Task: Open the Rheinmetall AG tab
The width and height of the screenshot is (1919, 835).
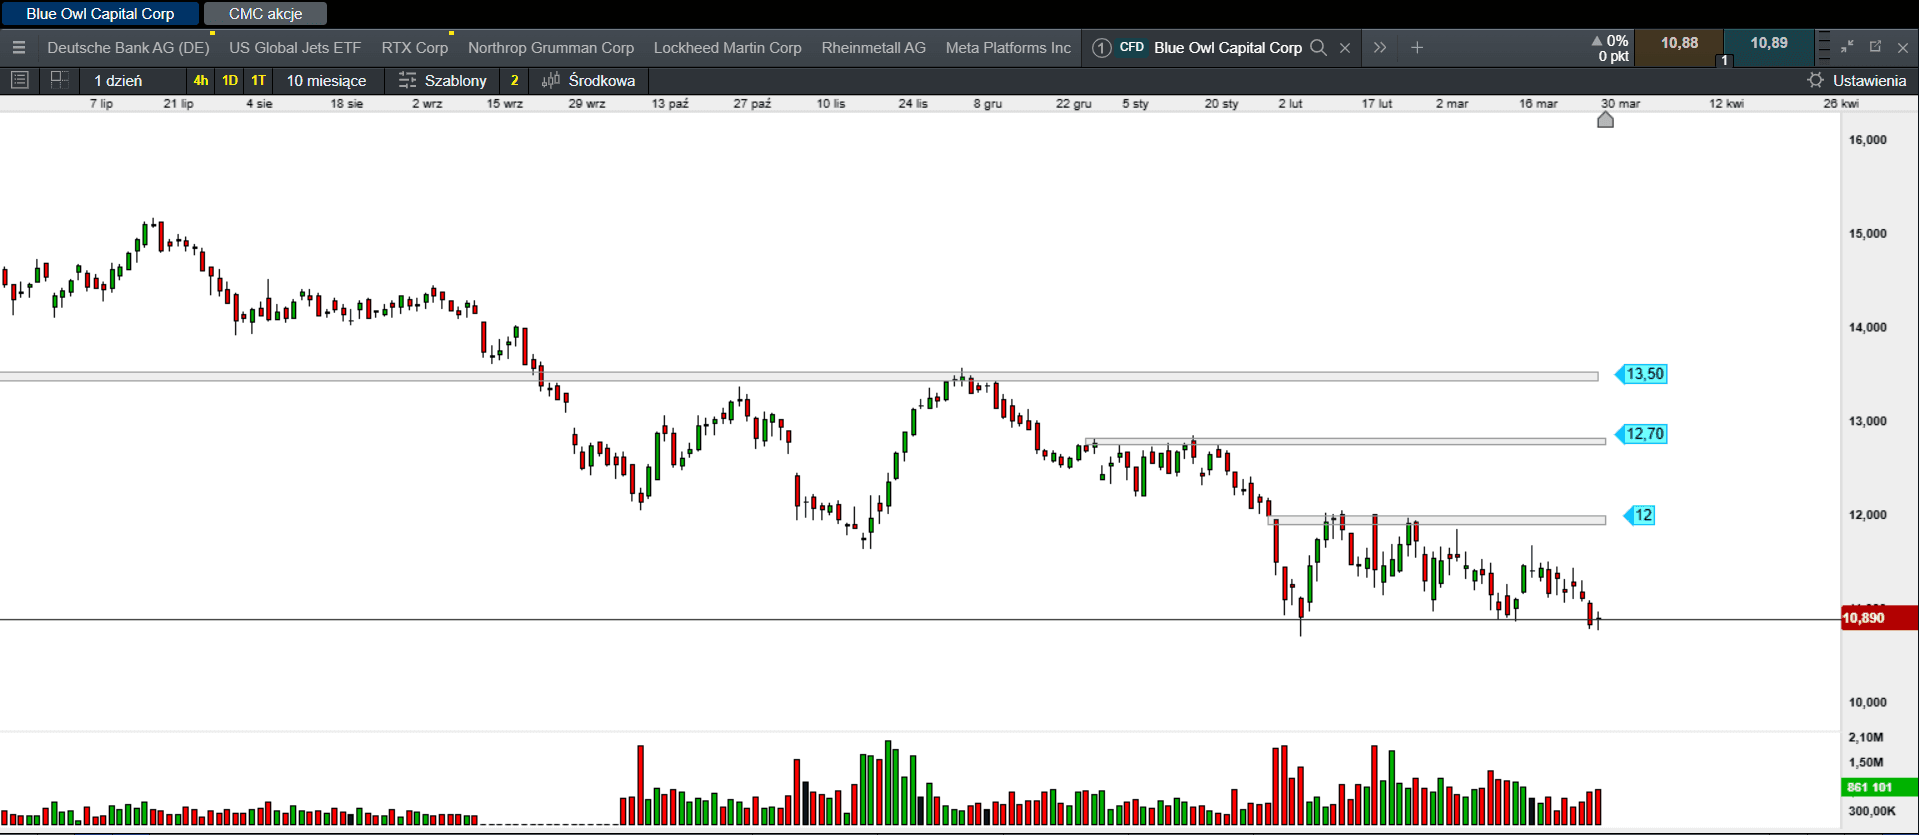Action: coord(873,48)
